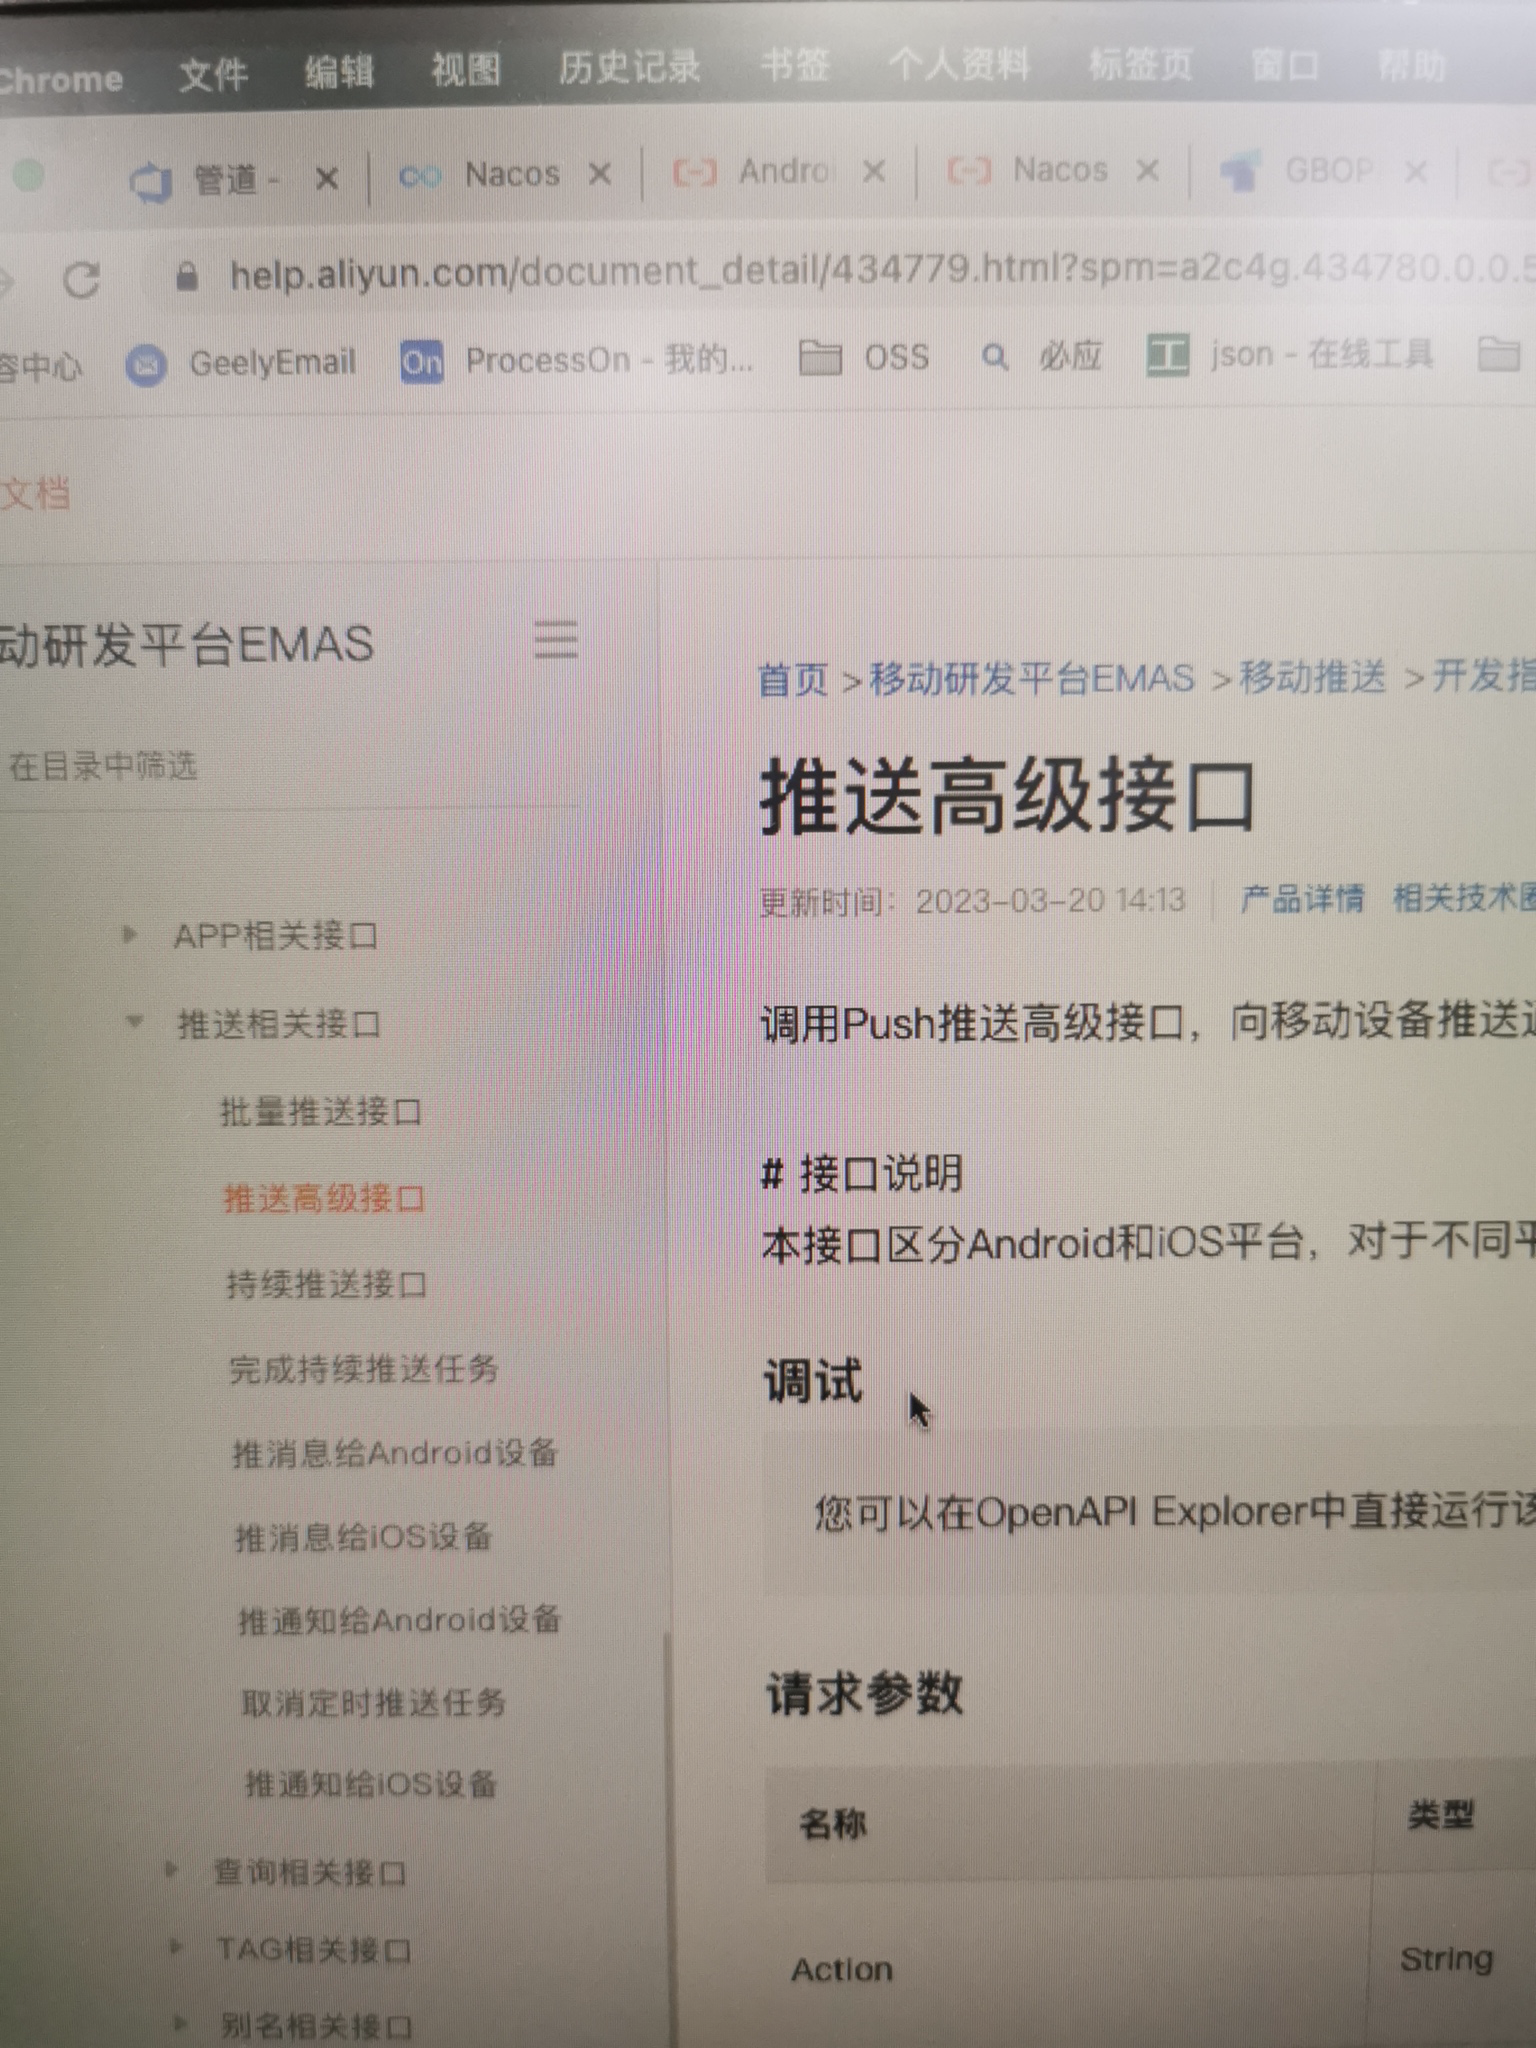Open the 窗口 menu
1536x2048 pixels.
pyautogui.click(x=1284, y=66)
